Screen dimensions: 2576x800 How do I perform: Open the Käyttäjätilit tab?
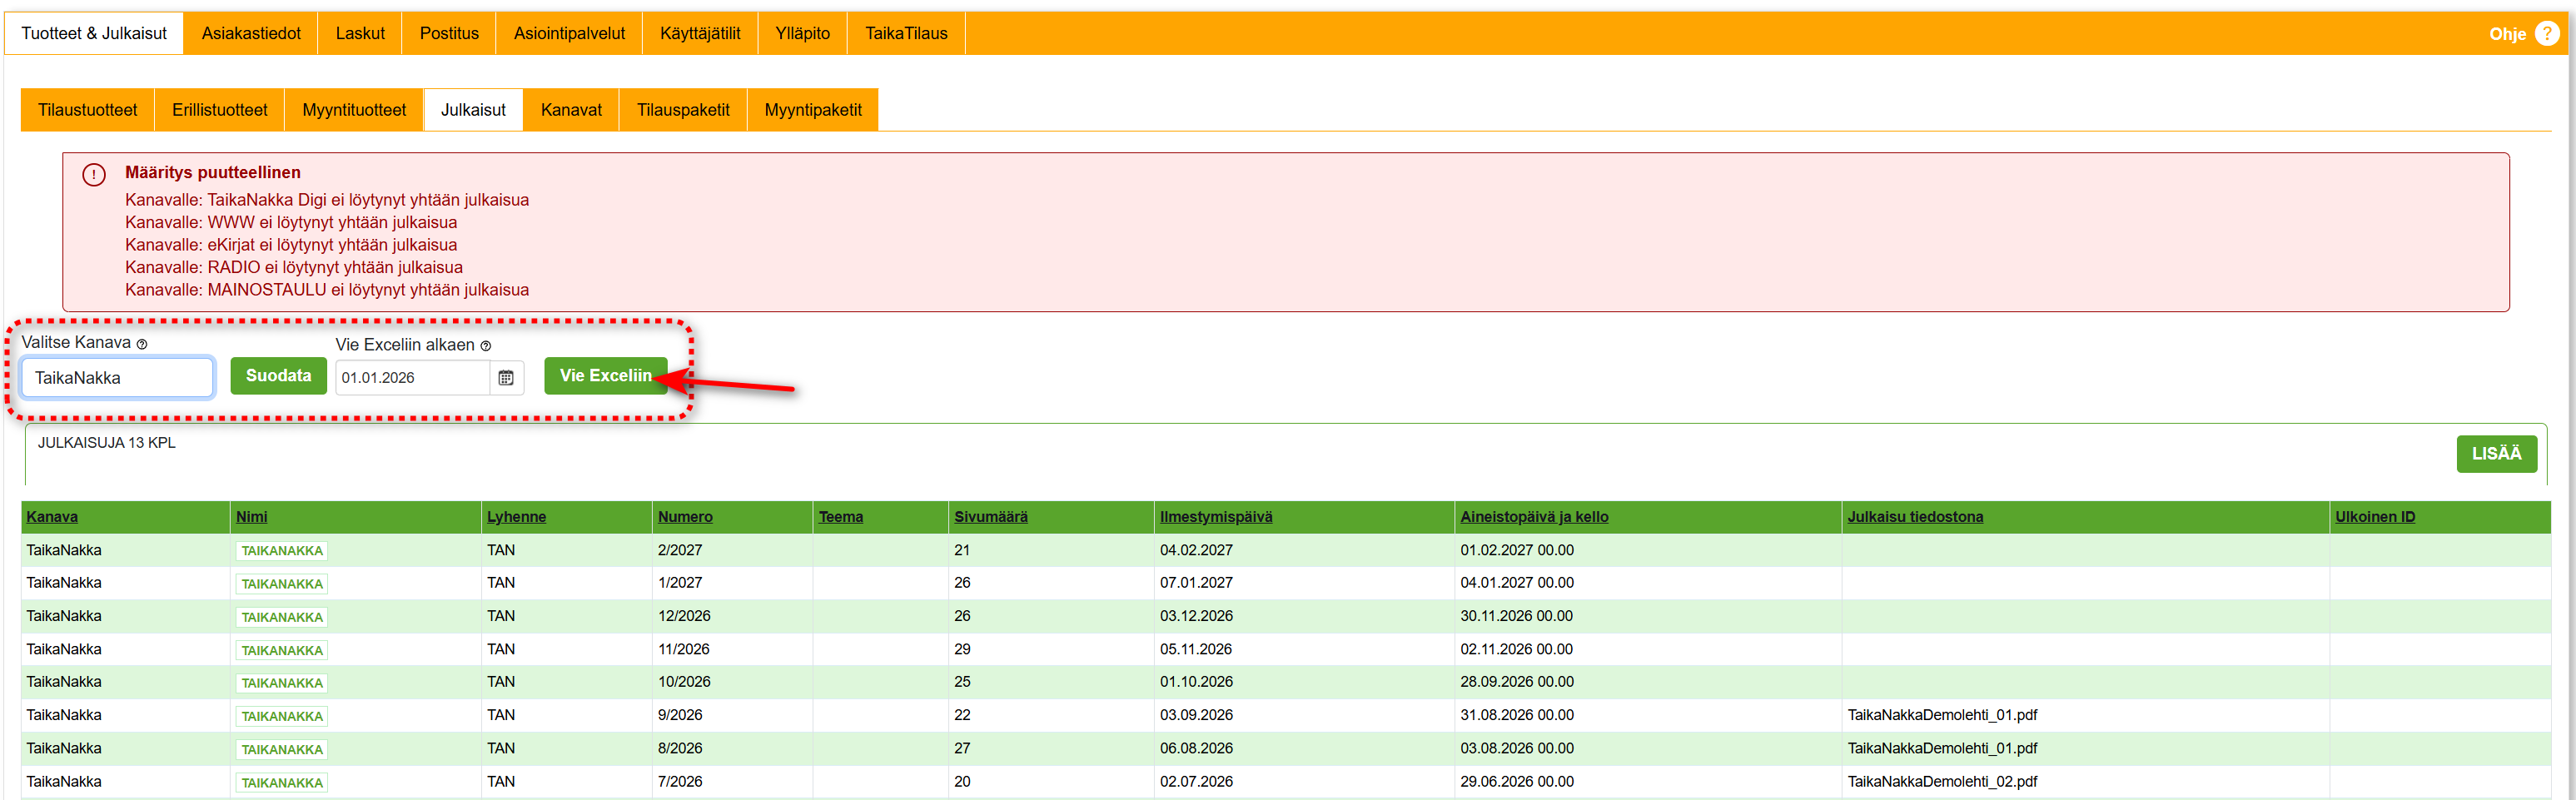pyautogui.click(x=700, y=33)
